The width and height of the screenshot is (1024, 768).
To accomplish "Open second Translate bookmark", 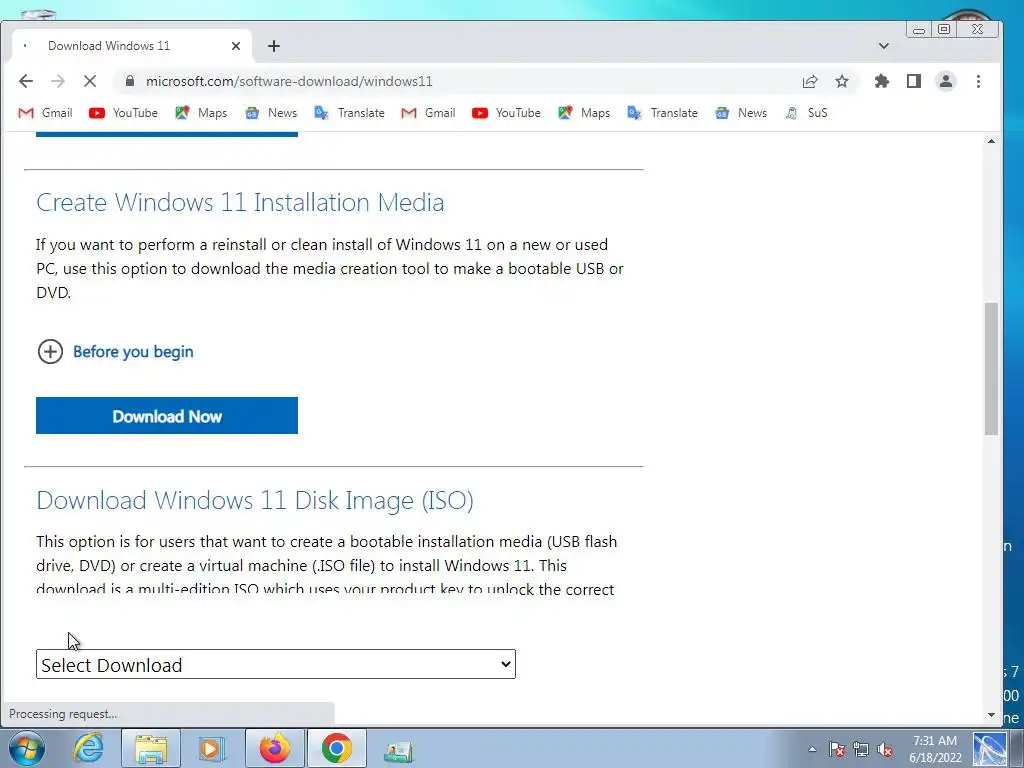I will (662, 113).
